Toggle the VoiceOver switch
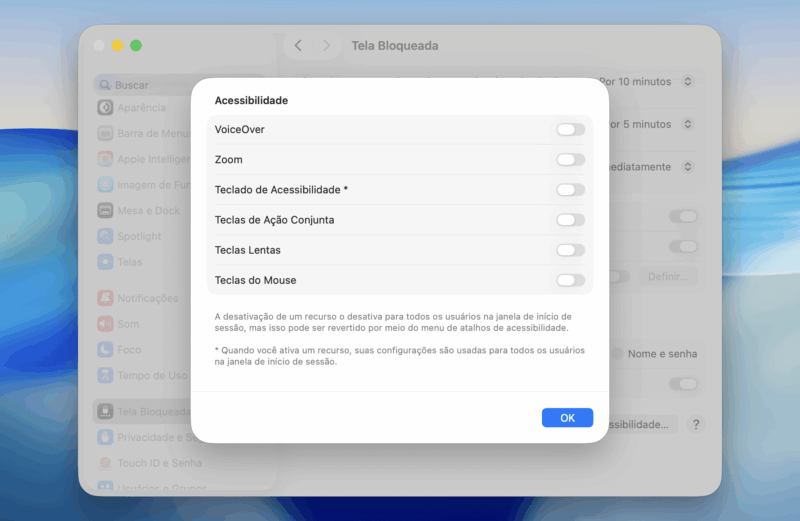 570,130
